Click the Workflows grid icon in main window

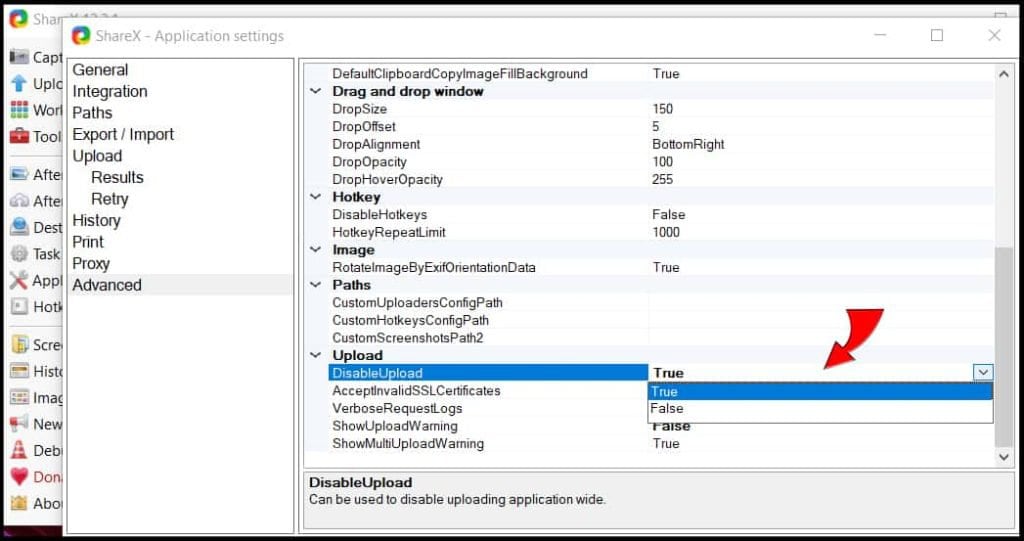20,110
